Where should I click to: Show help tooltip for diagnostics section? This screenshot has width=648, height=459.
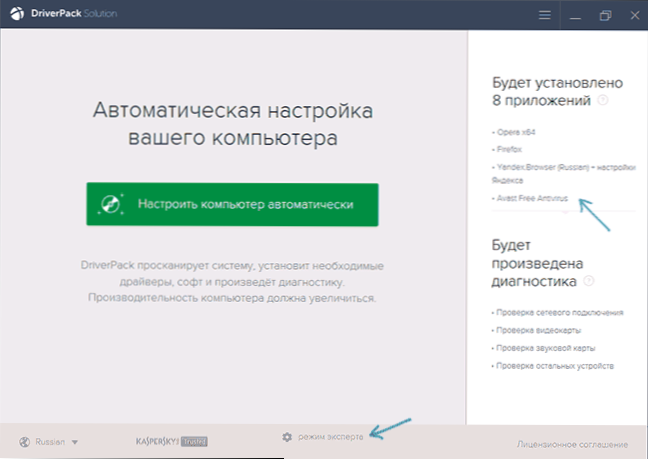588,281
